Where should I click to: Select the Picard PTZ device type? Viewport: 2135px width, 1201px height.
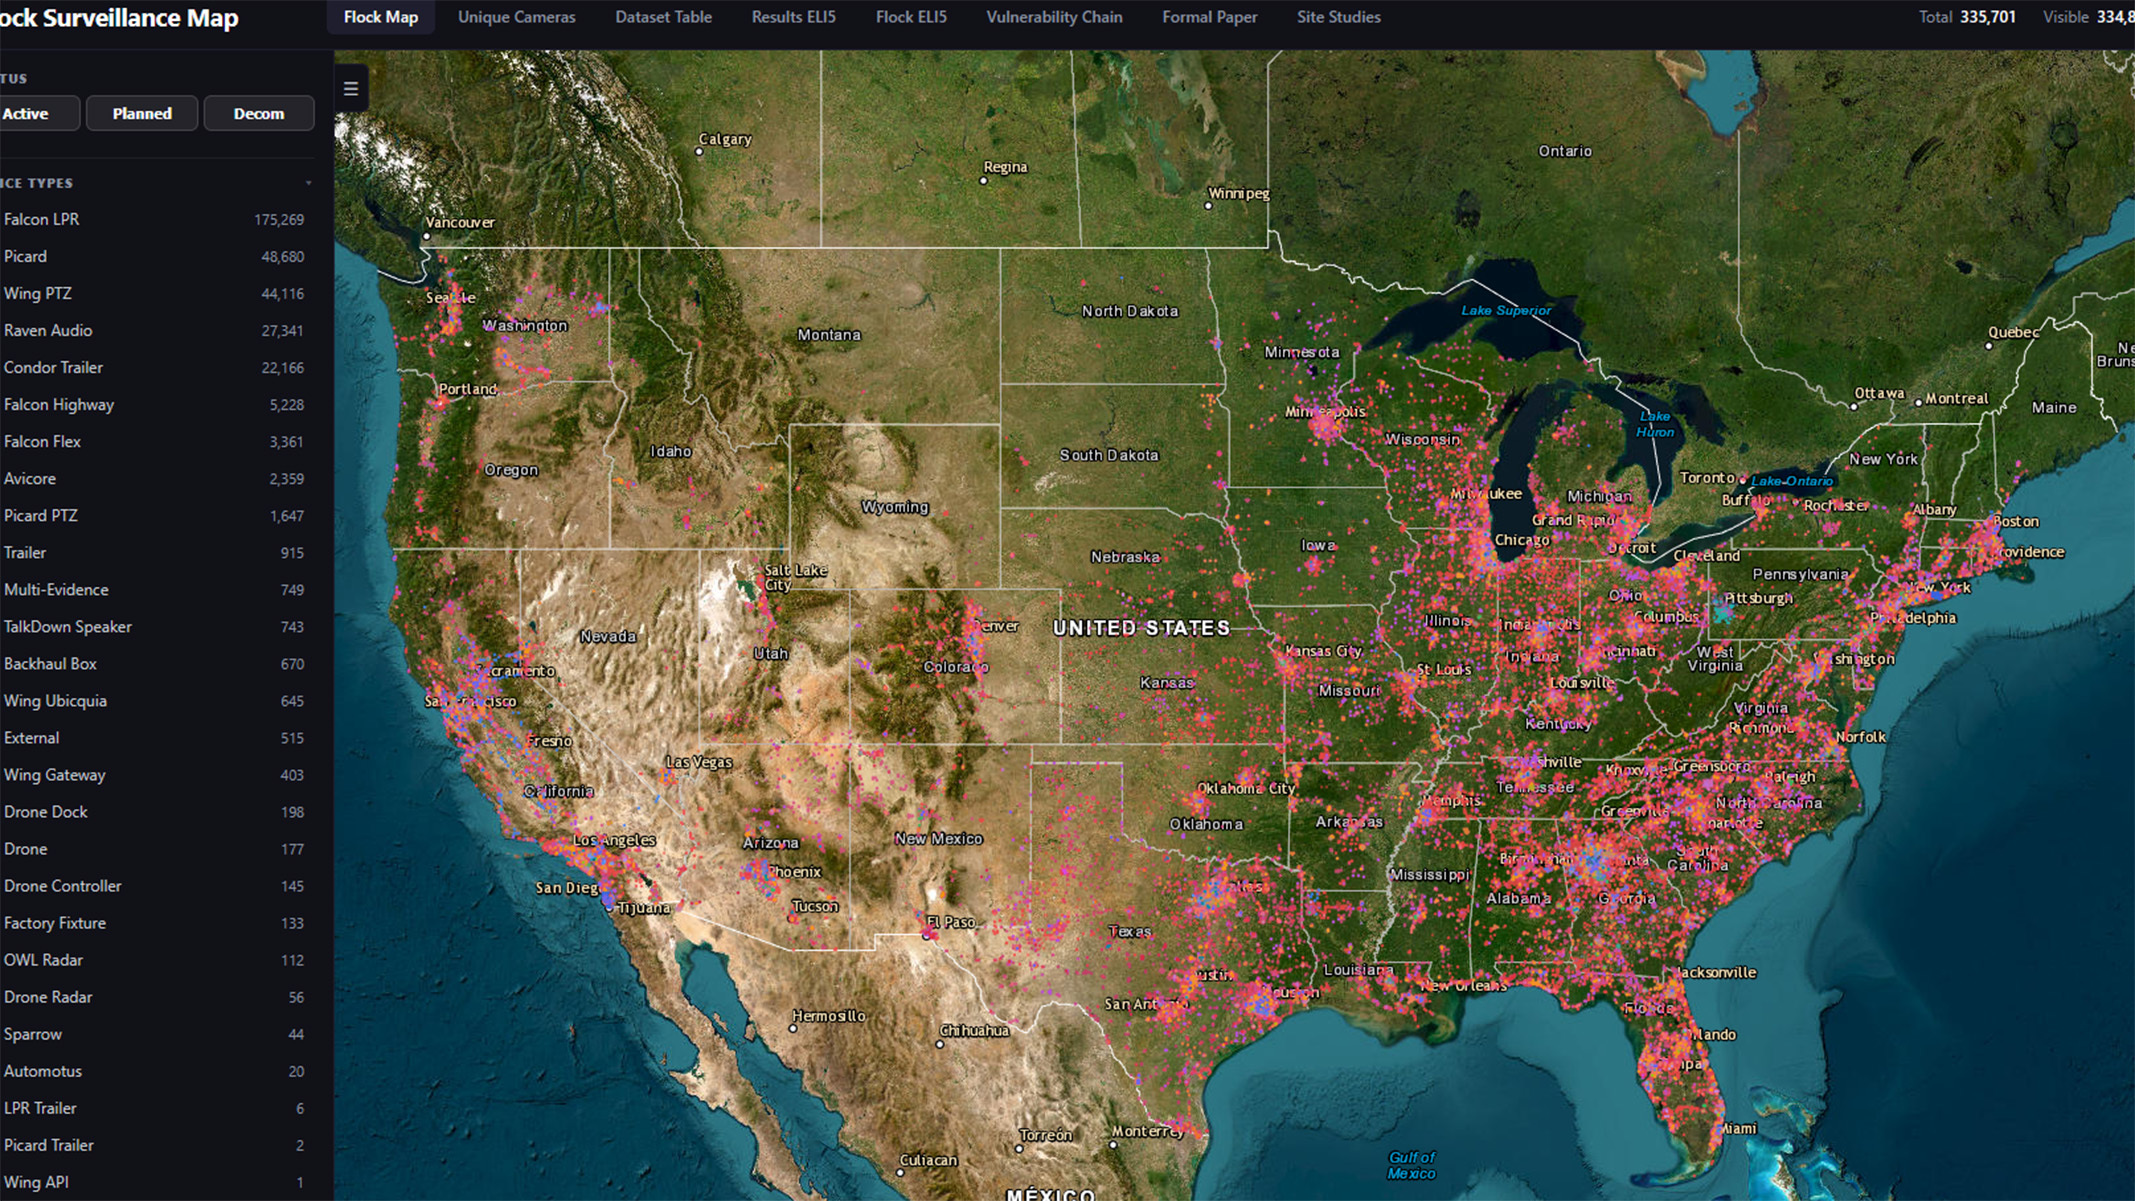155,515
